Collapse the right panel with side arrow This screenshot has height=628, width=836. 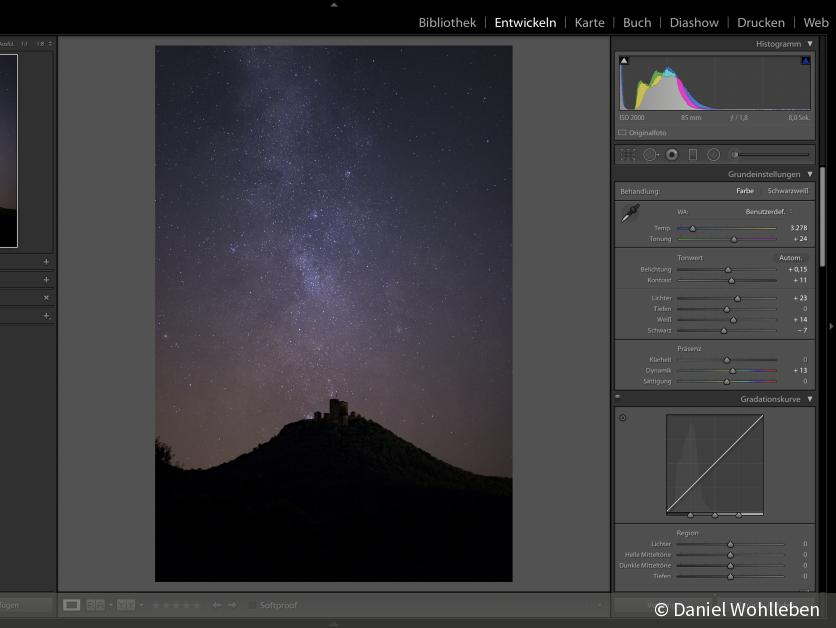(831, 326)
